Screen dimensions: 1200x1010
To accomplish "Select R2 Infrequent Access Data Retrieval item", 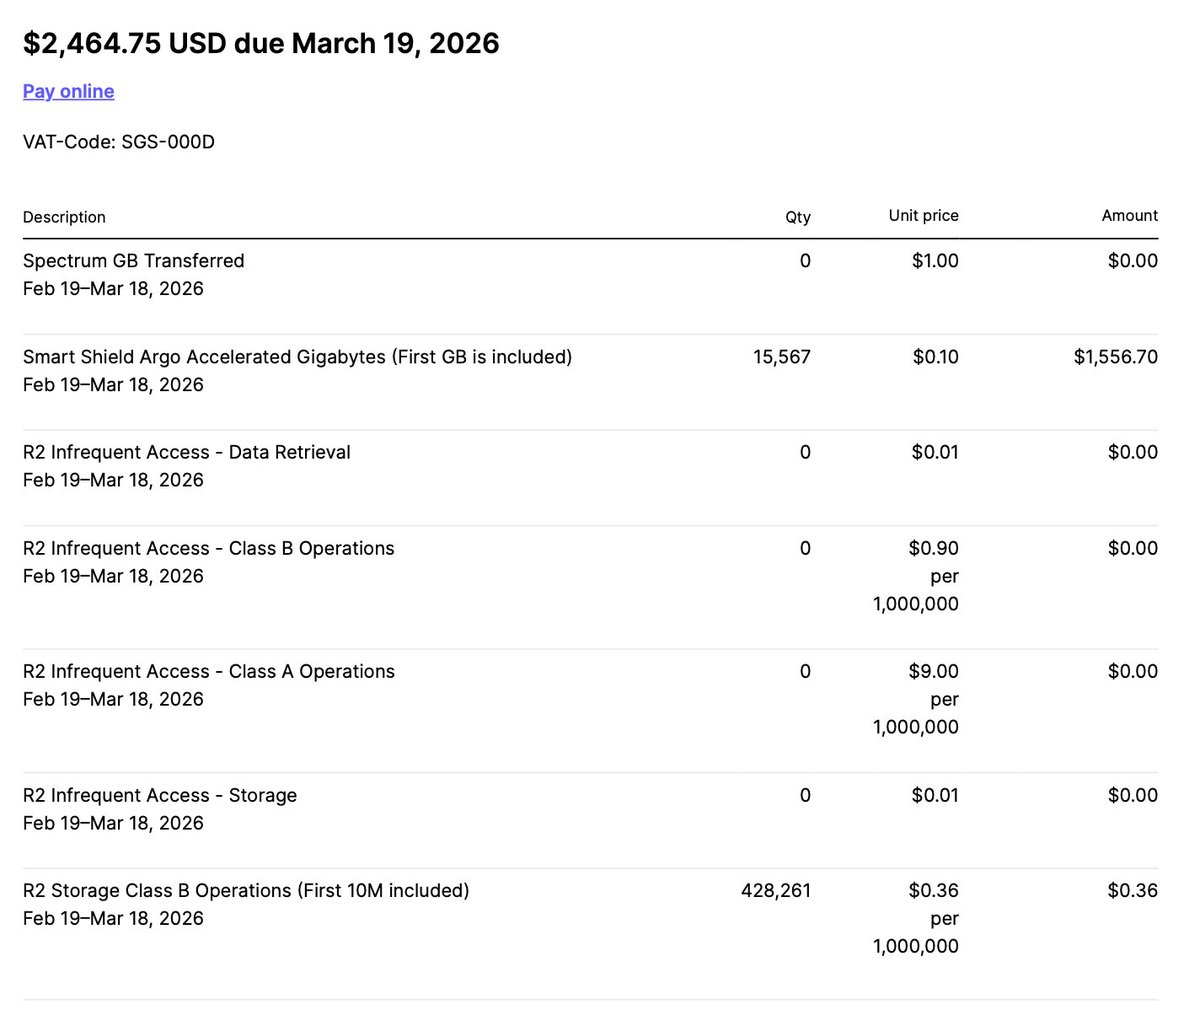I will 186,452.
